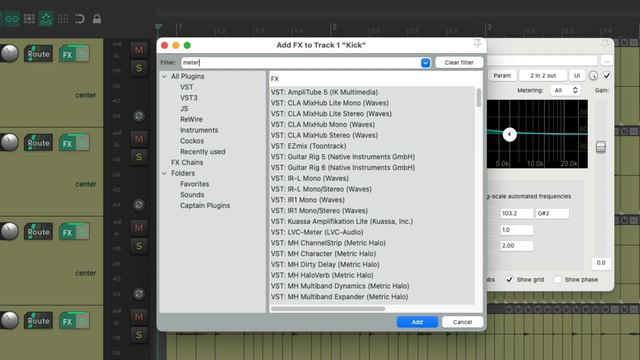
Task: Open the FX button on the third track
Action: click(67, 232)
